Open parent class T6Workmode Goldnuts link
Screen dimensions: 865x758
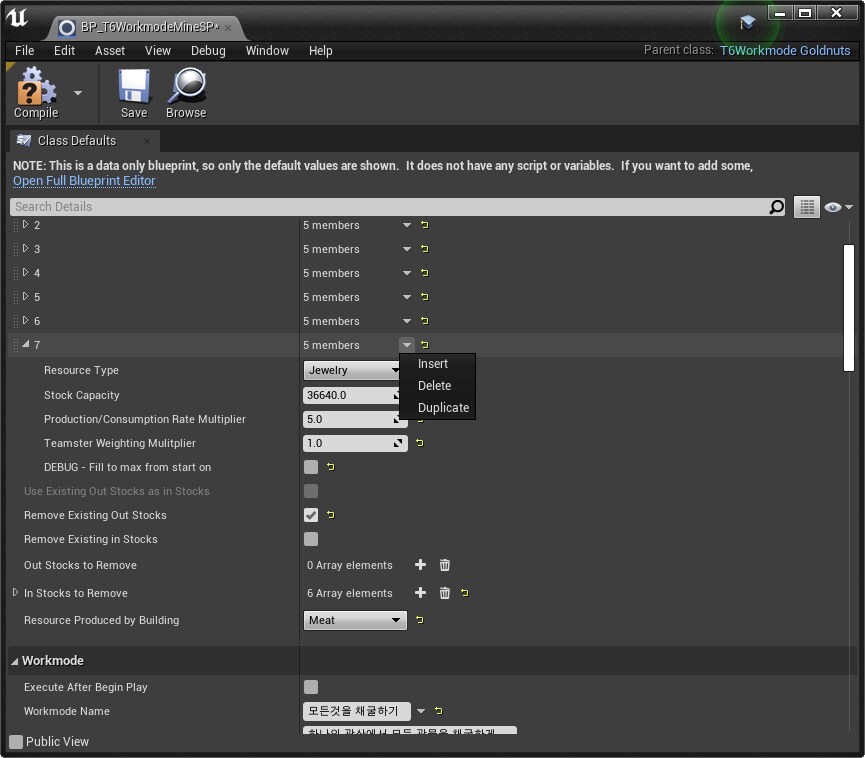point(785,51)
